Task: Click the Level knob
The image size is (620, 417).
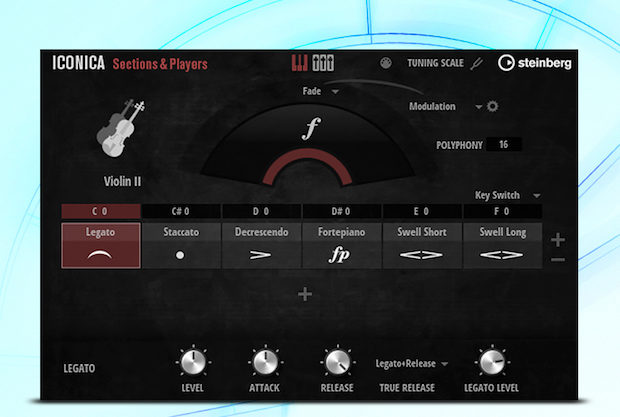Action: (x=193, y=362)
